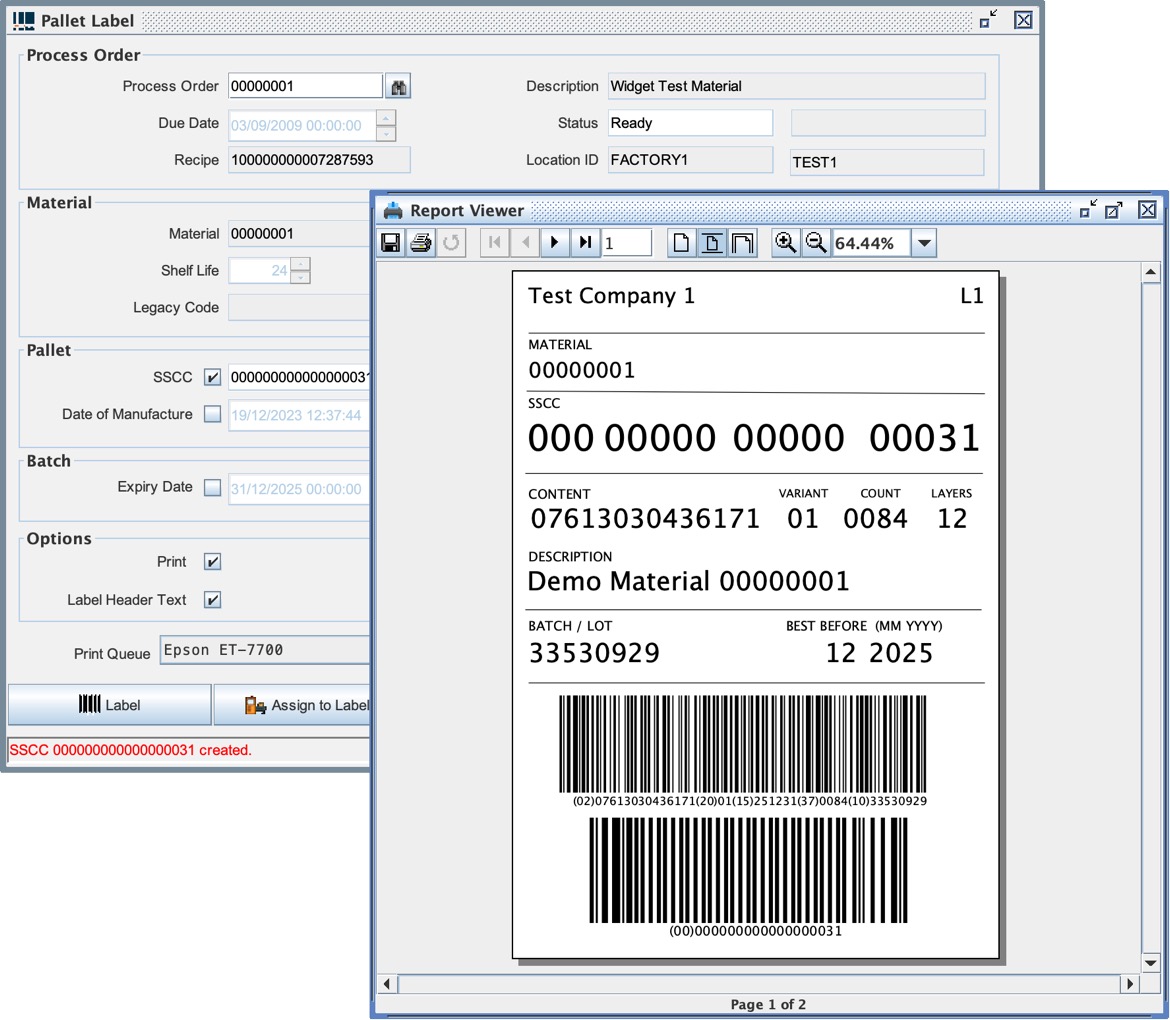Viewport: 1170px width, 1020px height.
Task: Fit report to page width
Action: point(742,243)
